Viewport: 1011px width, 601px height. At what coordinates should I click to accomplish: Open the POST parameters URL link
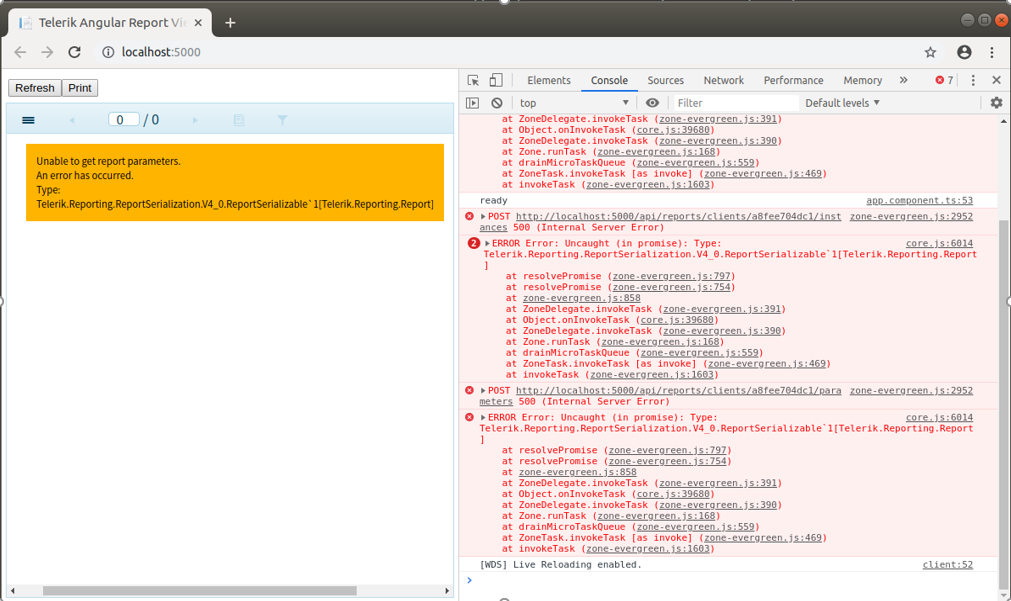[678, 391]
